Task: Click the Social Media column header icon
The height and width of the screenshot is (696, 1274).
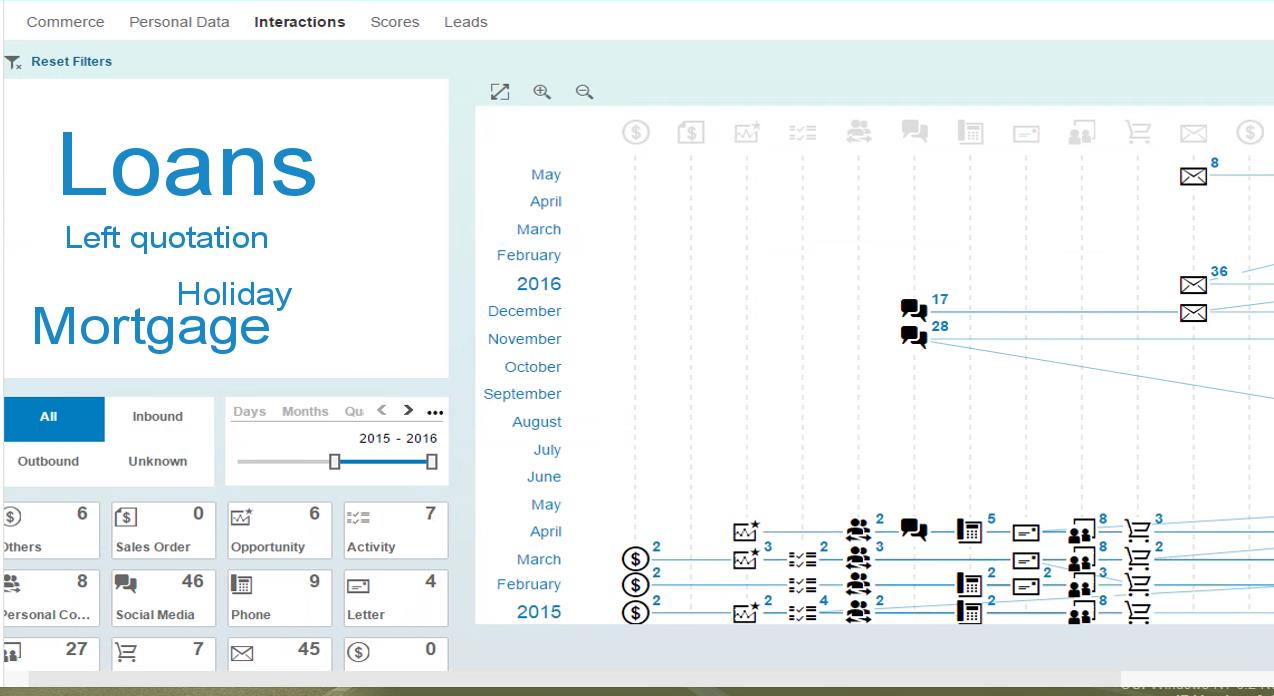Action: (x=914, y=132)
